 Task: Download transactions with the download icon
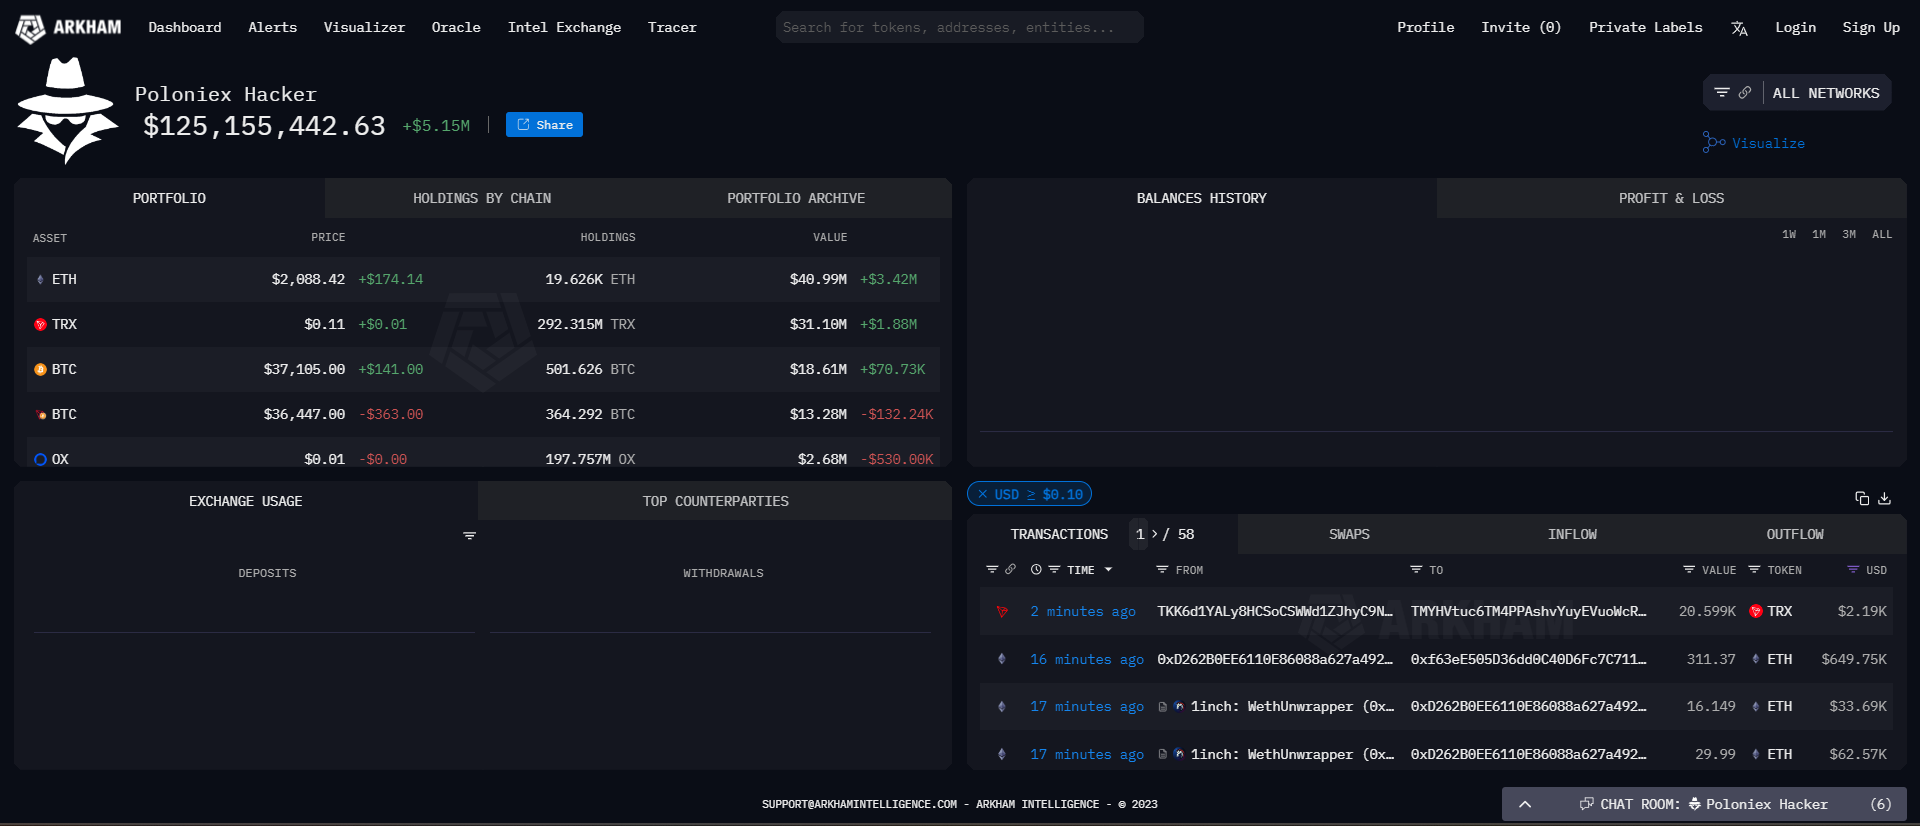click(x=1884, y=498)
